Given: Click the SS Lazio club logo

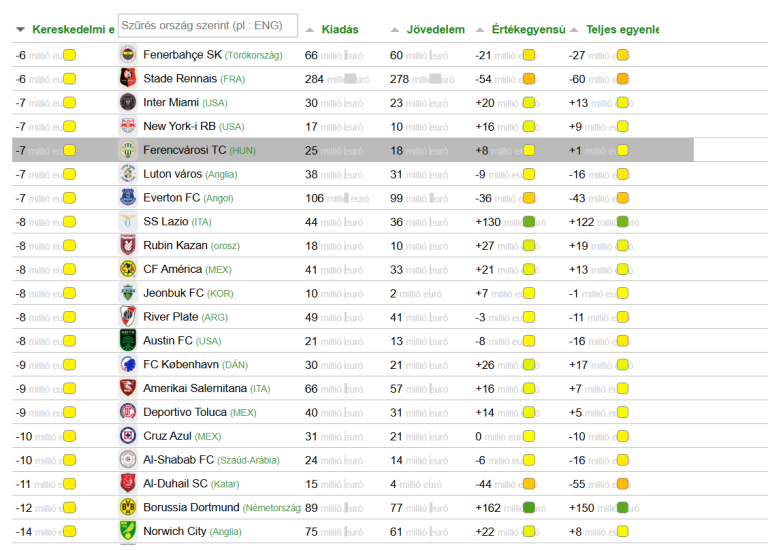Looking at the screenshot, I should pyautogui.click(x=127, y=222).
